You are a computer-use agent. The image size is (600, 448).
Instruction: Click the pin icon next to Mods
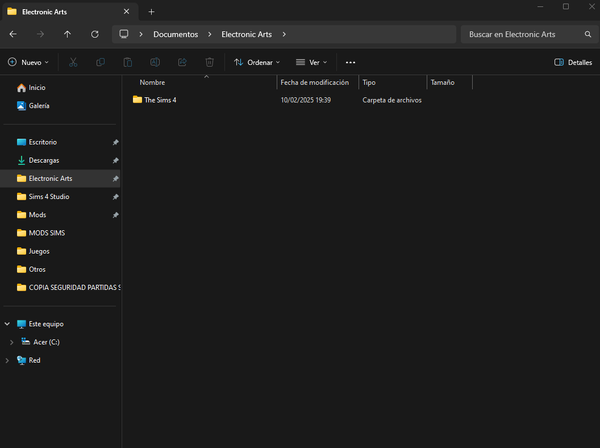coord(115,215)
